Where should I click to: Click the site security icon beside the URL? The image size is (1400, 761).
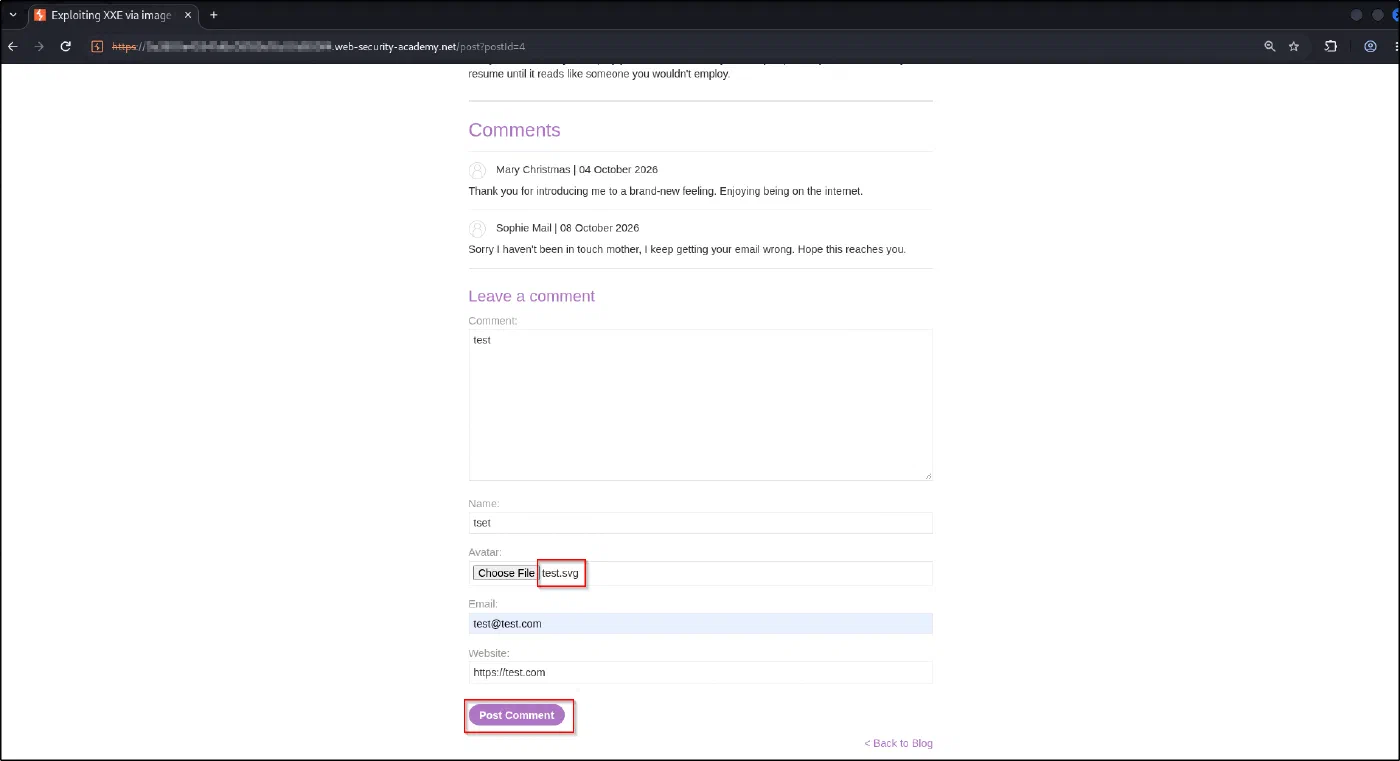97,46
